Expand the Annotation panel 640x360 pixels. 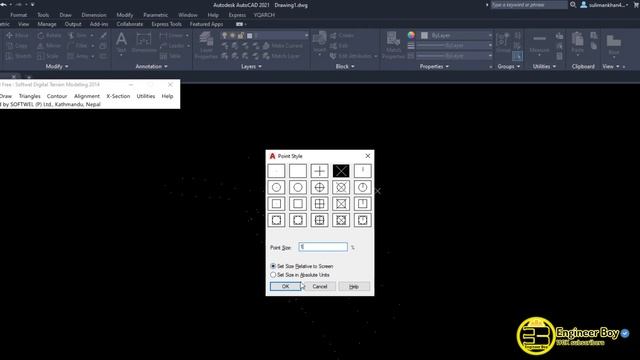151,66
